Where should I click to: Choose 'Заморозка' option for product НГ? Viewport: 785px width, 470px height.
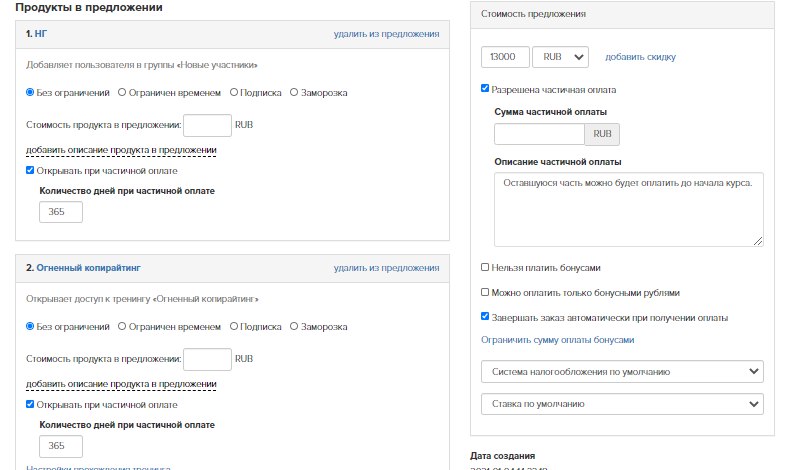[x=294, y=92]
